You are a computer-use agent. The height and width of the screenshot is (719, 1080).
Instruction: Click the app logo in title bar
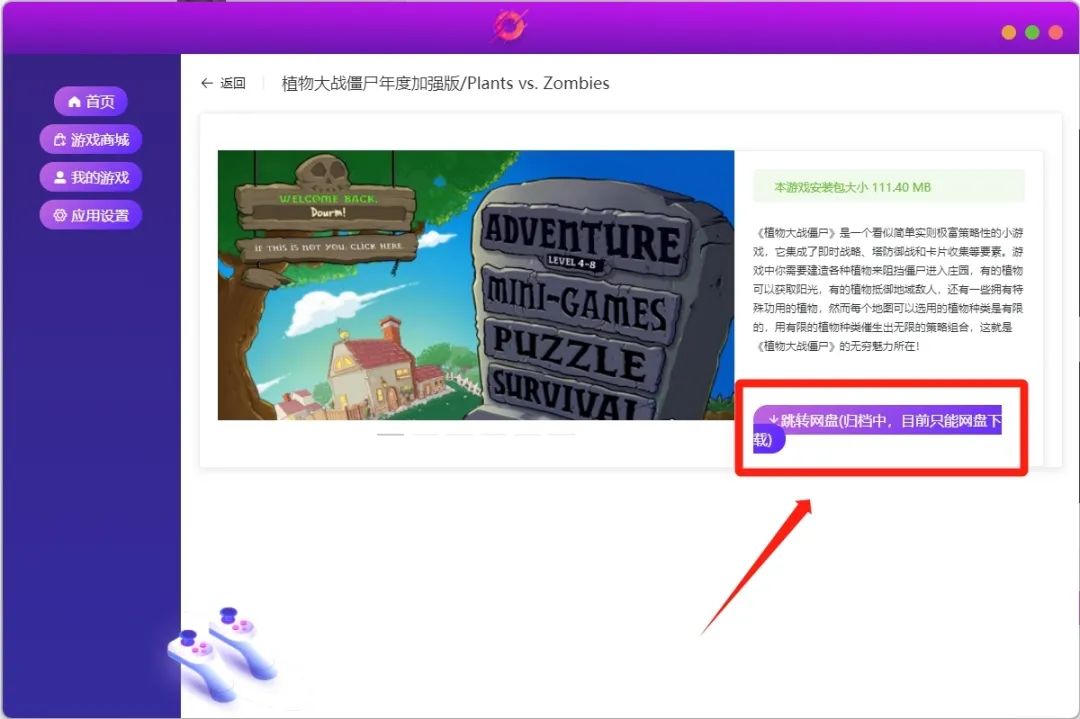(510, 26)
